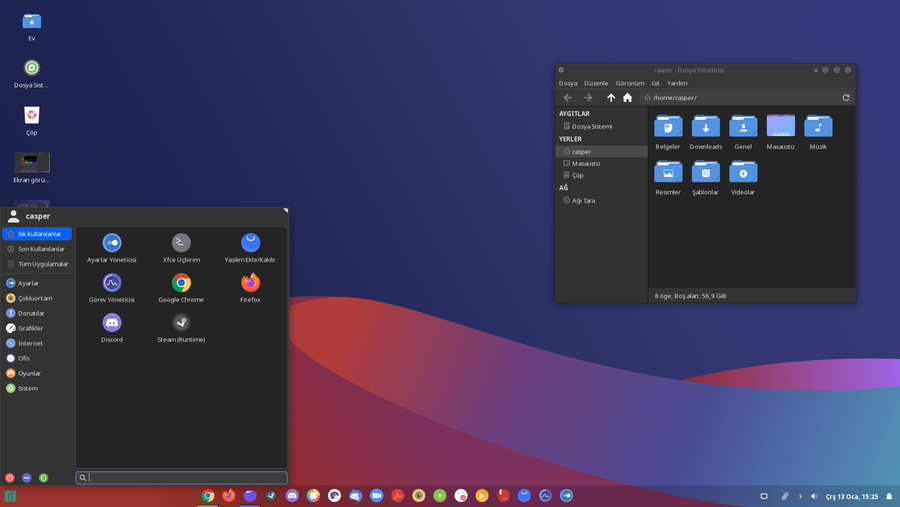
Task: Select Çöp in the file manager sidebar
Action: 577,175
